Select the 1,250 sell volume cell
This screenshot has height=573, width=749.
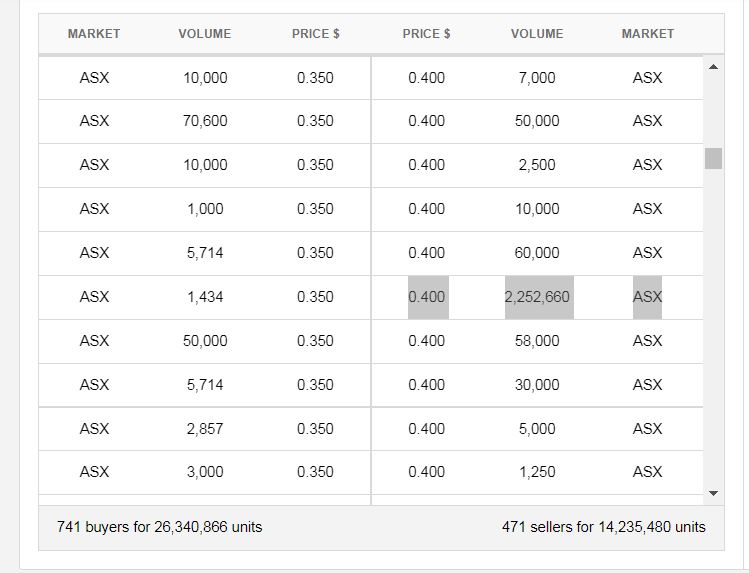[537, 472]
